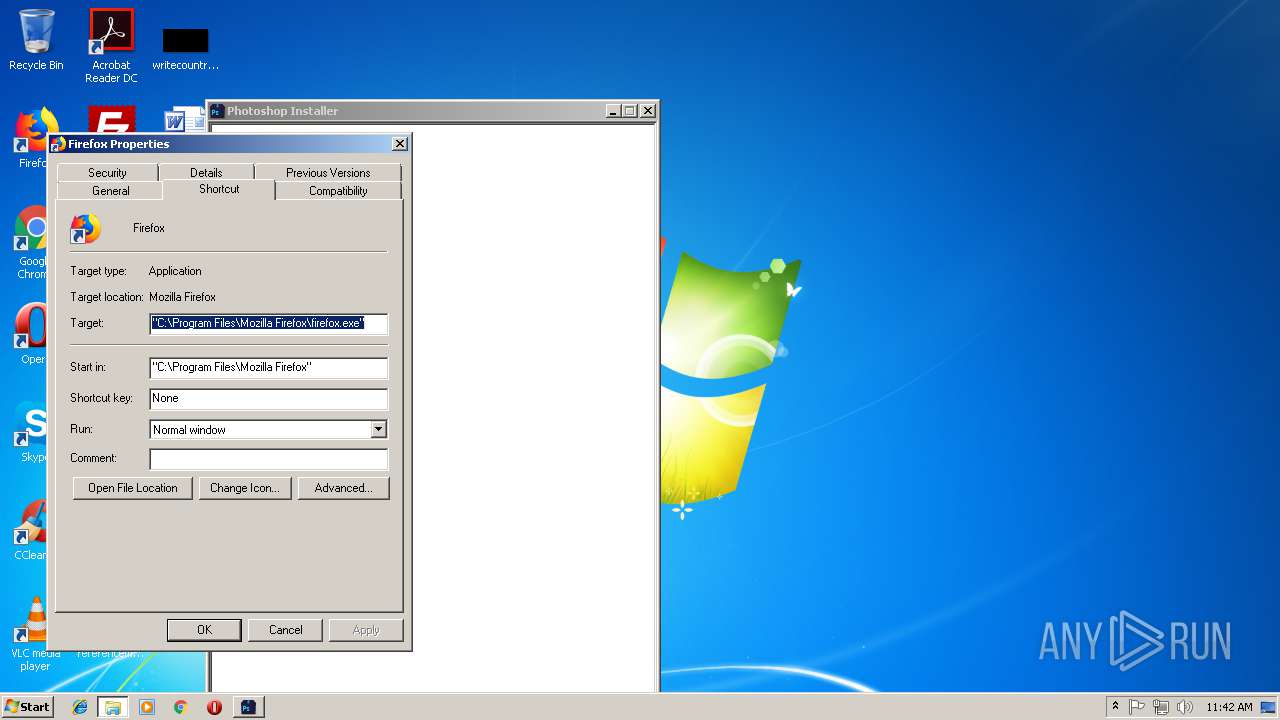Show hidden system tray icons
The width and height of the screenshot is (1280, 720).
click(1115, 707)
